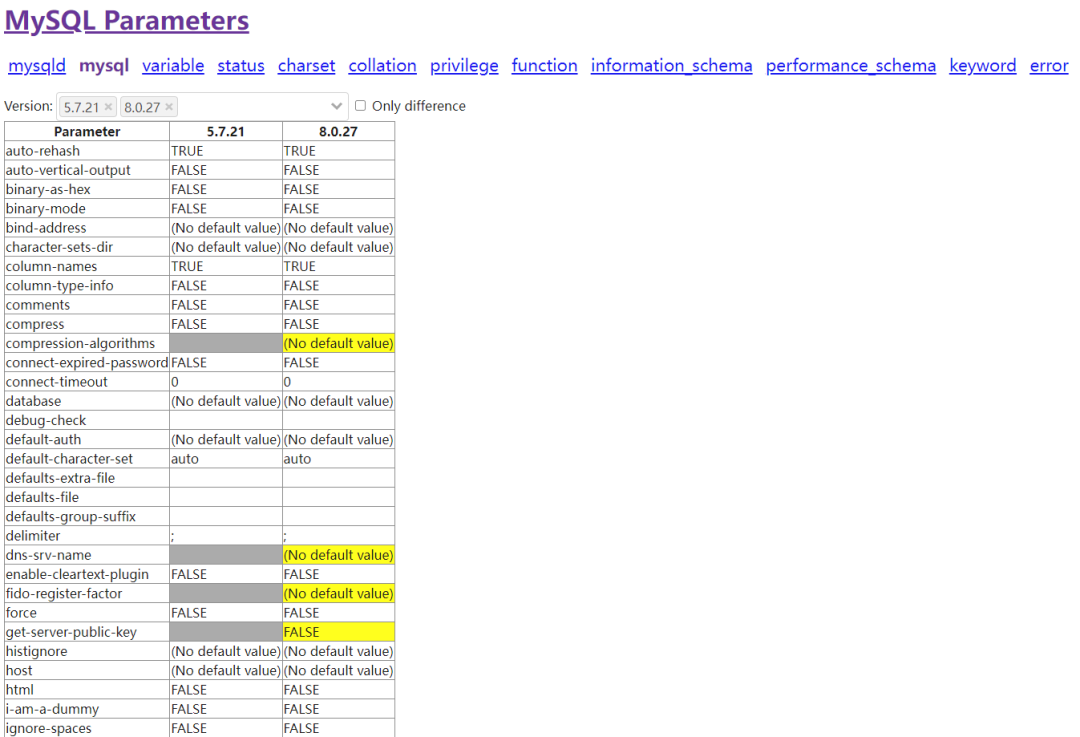Click highlighted 8.0.27 value for dns-srv-name
Image resolution: width=1080 pixels, height=737 pixels.
338,555
